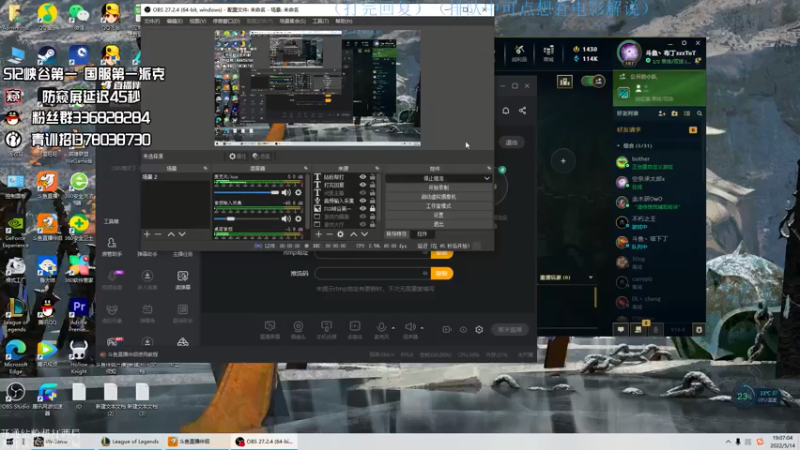Toggle lock of first text source in OBS

[x=372, y=177]
